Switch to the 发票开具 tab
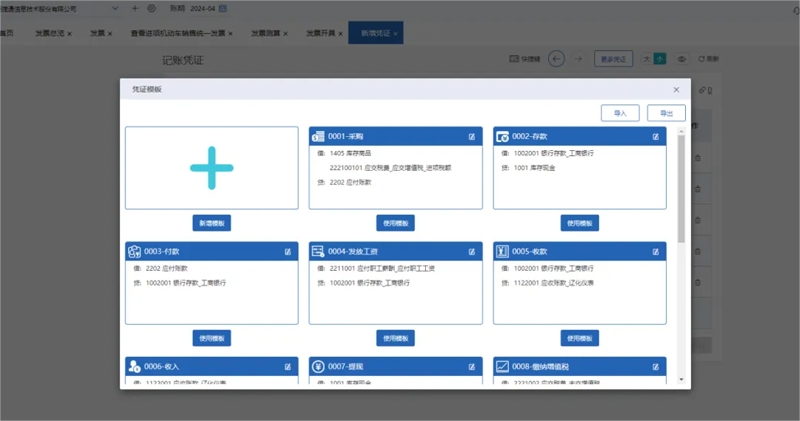Image resolution: width=800 pixels, height=421 pixels. coord(320,33)
